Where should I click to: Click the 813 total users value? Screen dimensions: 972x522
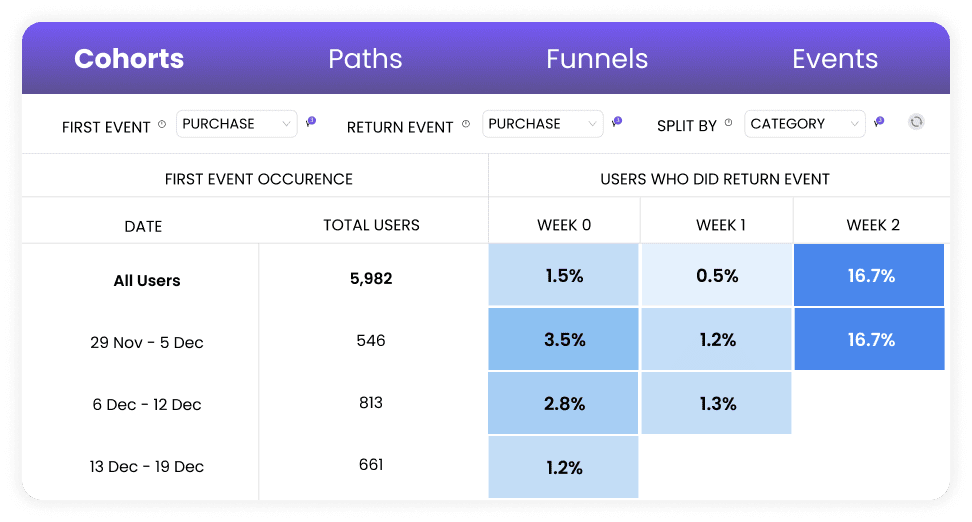(371, 402)
